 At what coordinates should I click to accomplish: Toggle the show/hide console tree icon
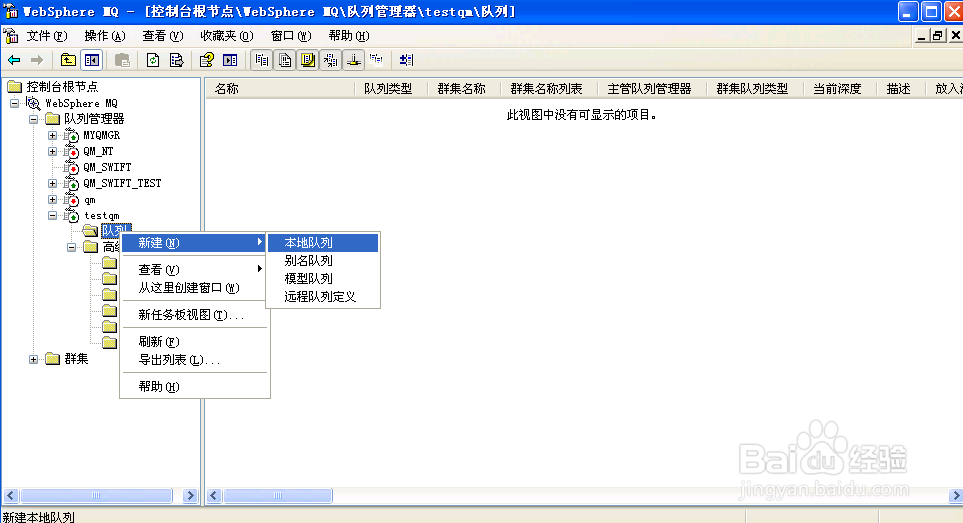click(x=92, y=60)
